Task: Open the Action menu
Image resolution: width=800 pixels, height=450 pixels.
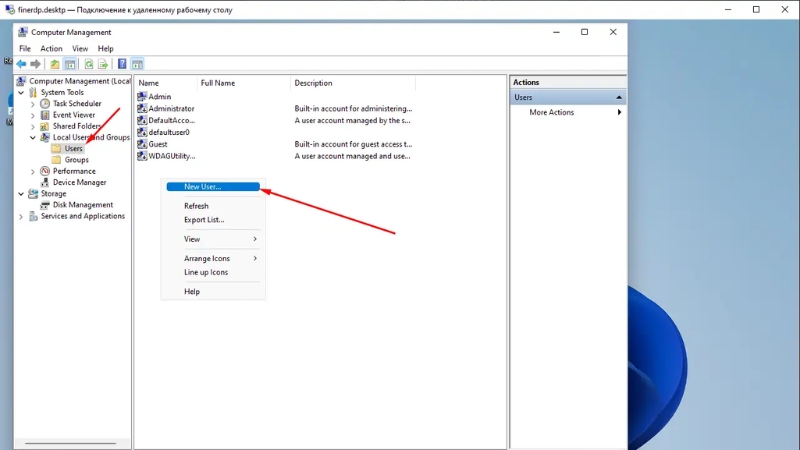Action: pyautogui.click(x=51, y=48)
